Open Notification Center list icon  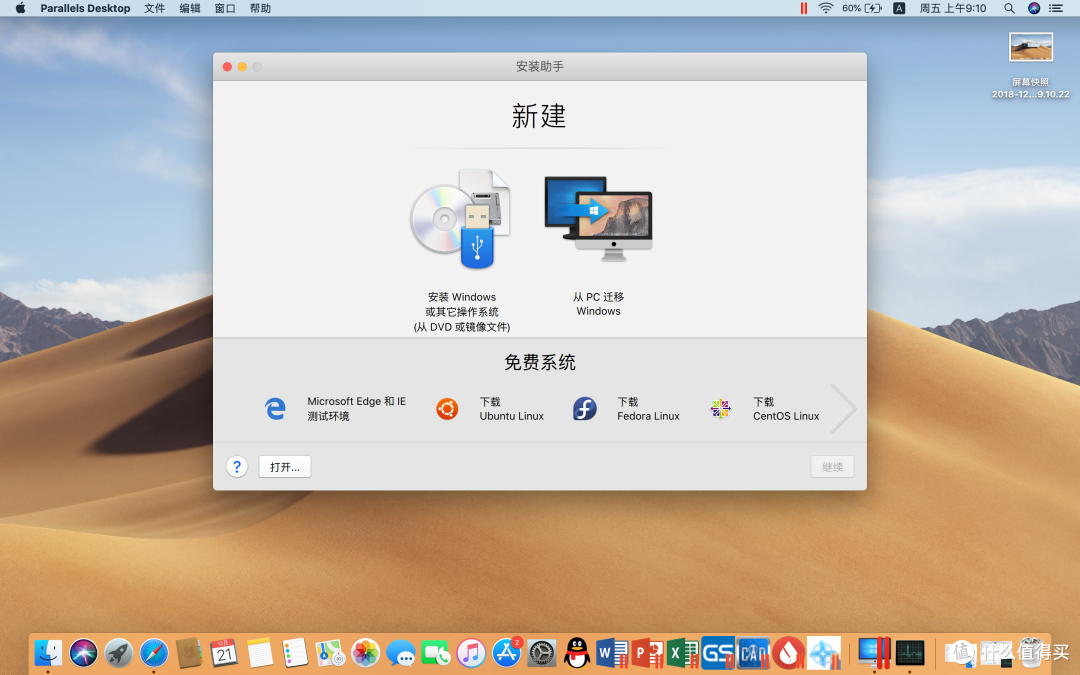pos(1056,8)
